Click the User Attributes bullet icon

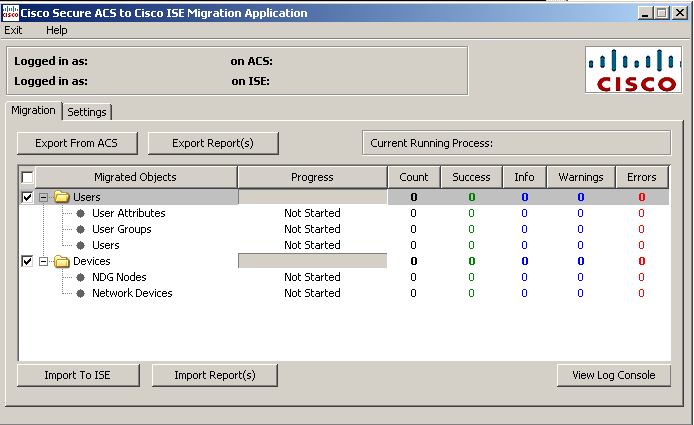pyautogui.click(x=81, y=213)
